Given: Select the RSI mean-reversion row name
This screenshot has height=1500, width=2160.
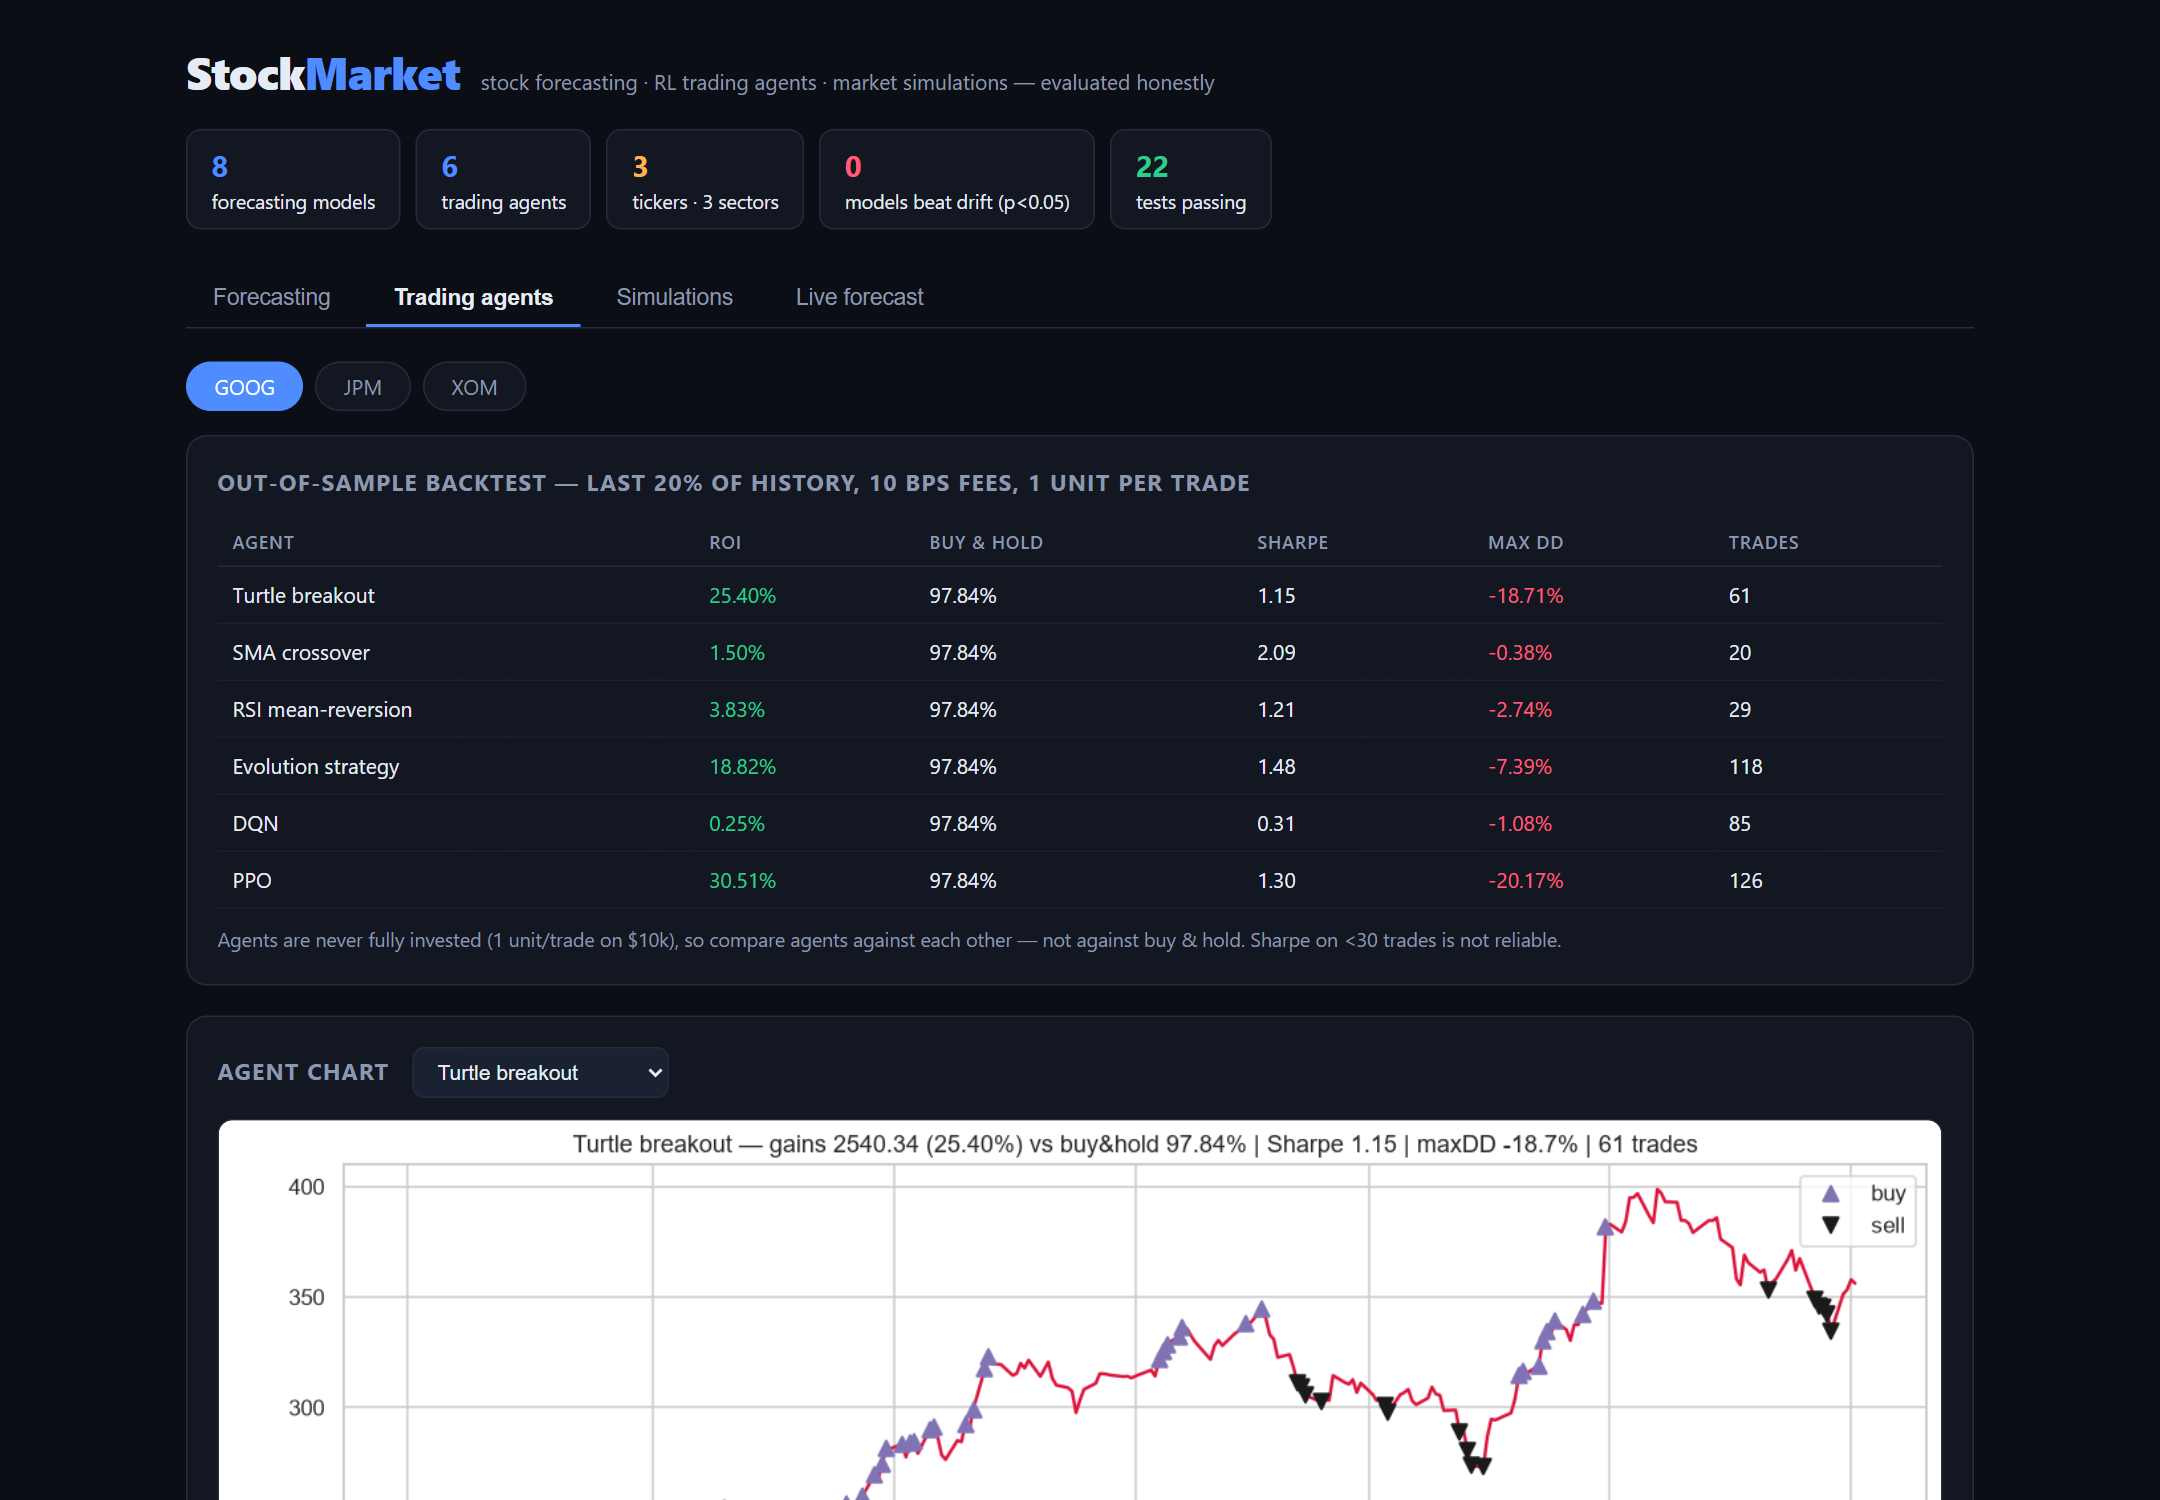Looking at the screenshot, I should [x=322, y=710].
